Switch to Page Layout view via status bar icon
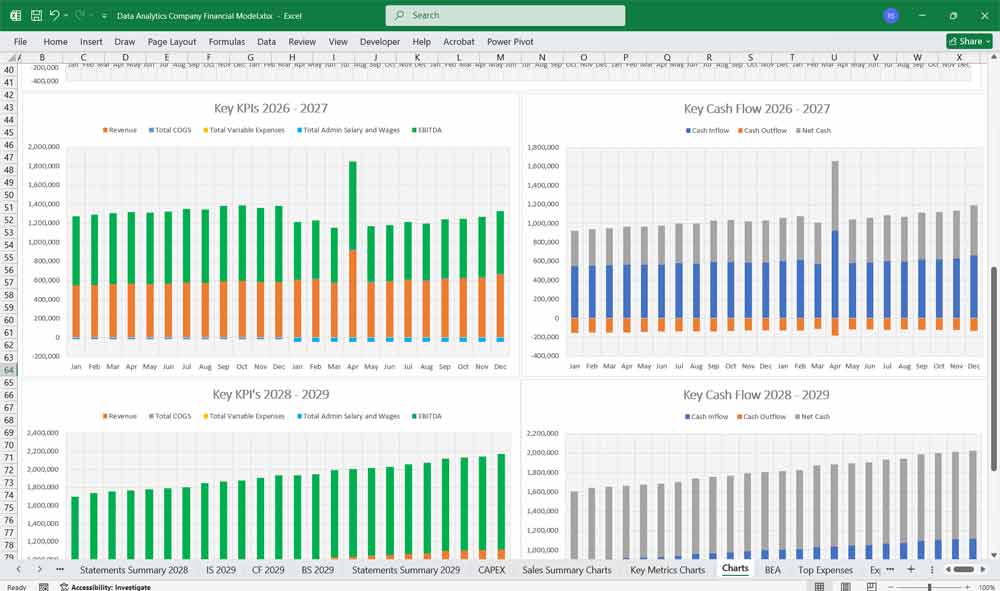Image resolution: width=1000 pixels, height=591 pixels. pos(845,586)
